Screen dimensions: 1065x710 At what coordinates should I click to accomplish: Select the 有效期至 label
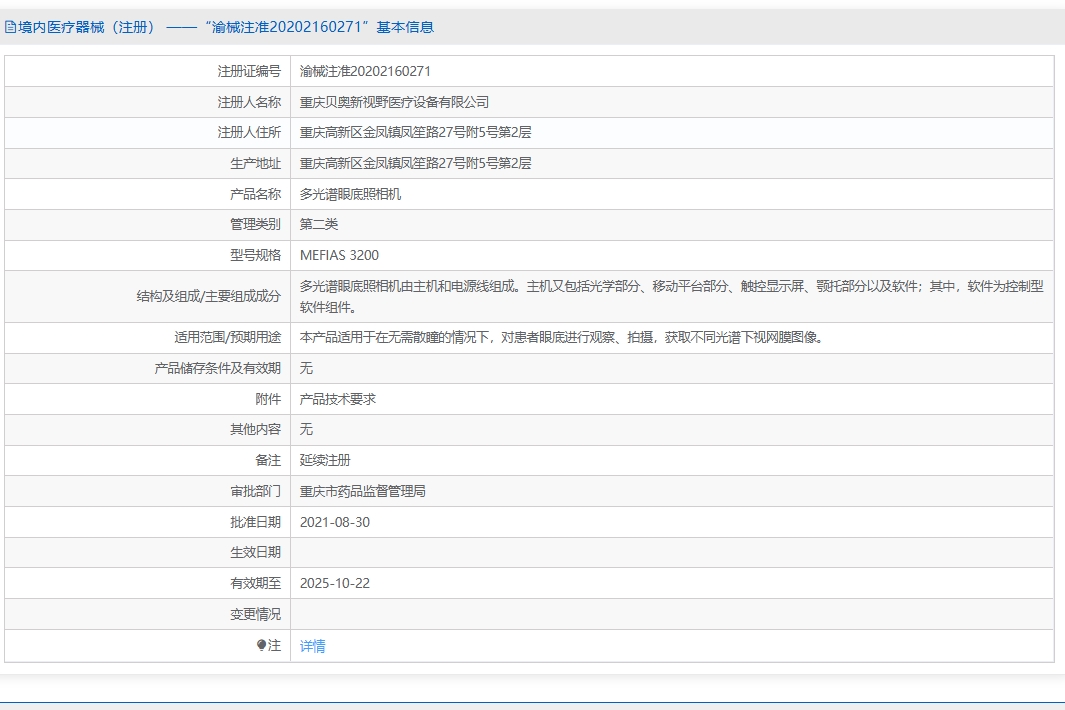pyautogui.click(x=255, y=584)
